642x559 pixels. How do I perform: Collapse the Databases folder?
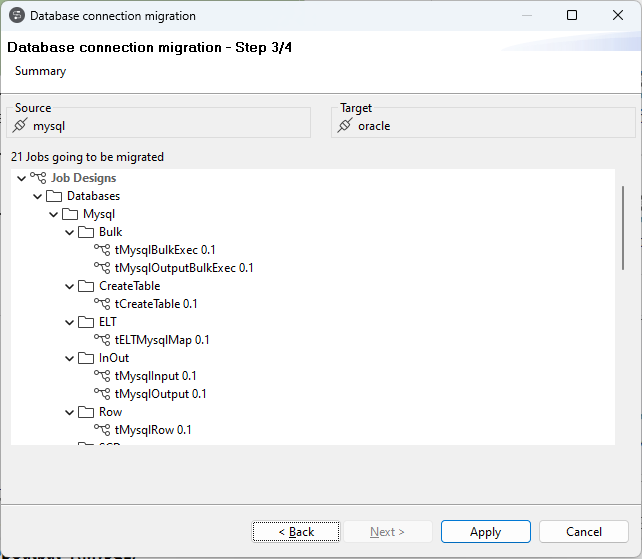[x=38, y=196]
